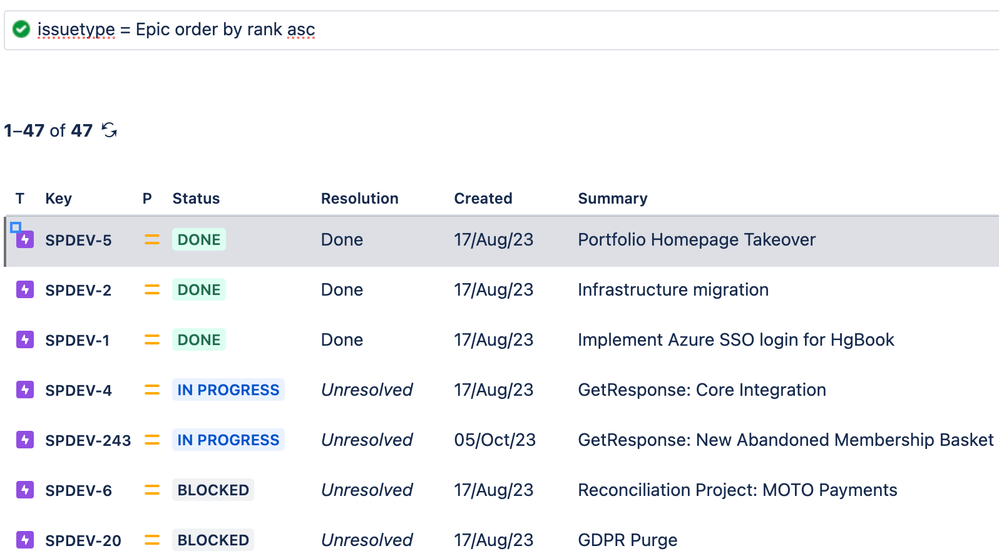Click Epic type icon for SPDEV-243
The image size is (999, 560).
(x=25, y=440)
